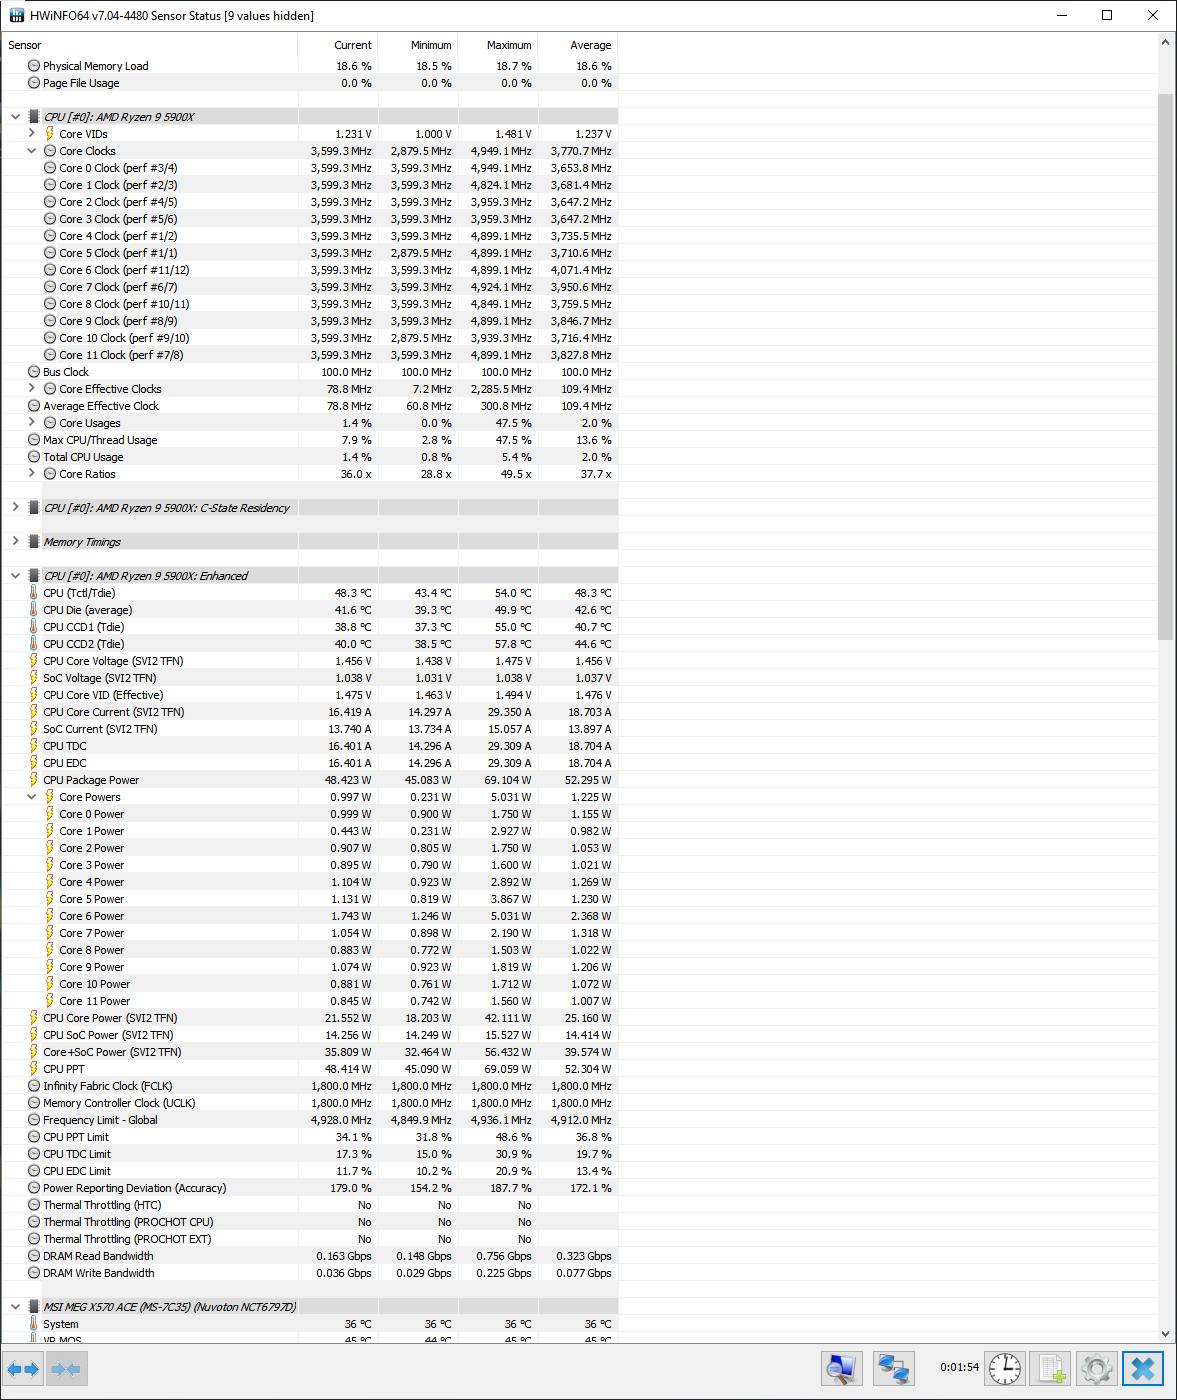Image resolution: width=1177 pixels, height=1400 pixels.
Task: Click the round icon beside CPU PPT Limit
Action: (34, 1137)
